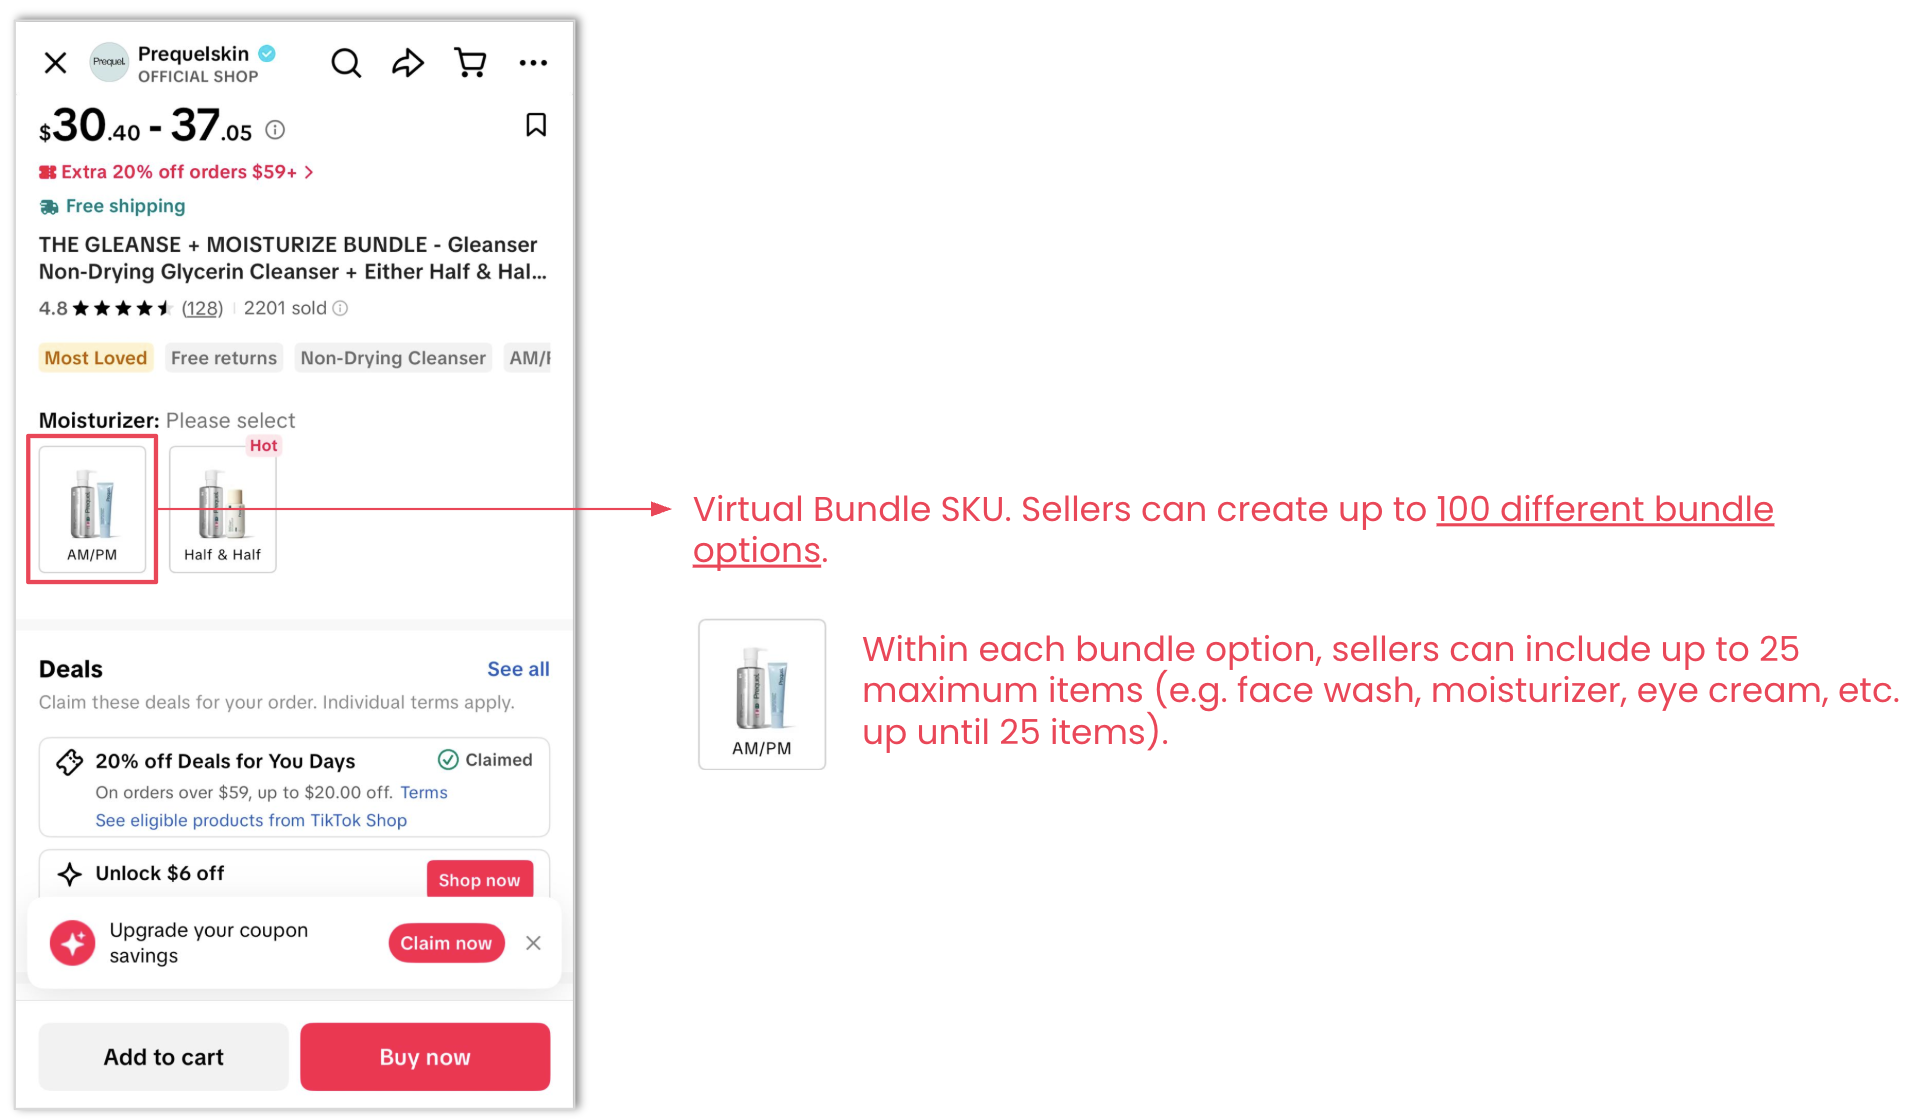View eligible products from TikTok Shop
The width and height of the screenshot is (1920, 1120).
click(x=251, y=820)
